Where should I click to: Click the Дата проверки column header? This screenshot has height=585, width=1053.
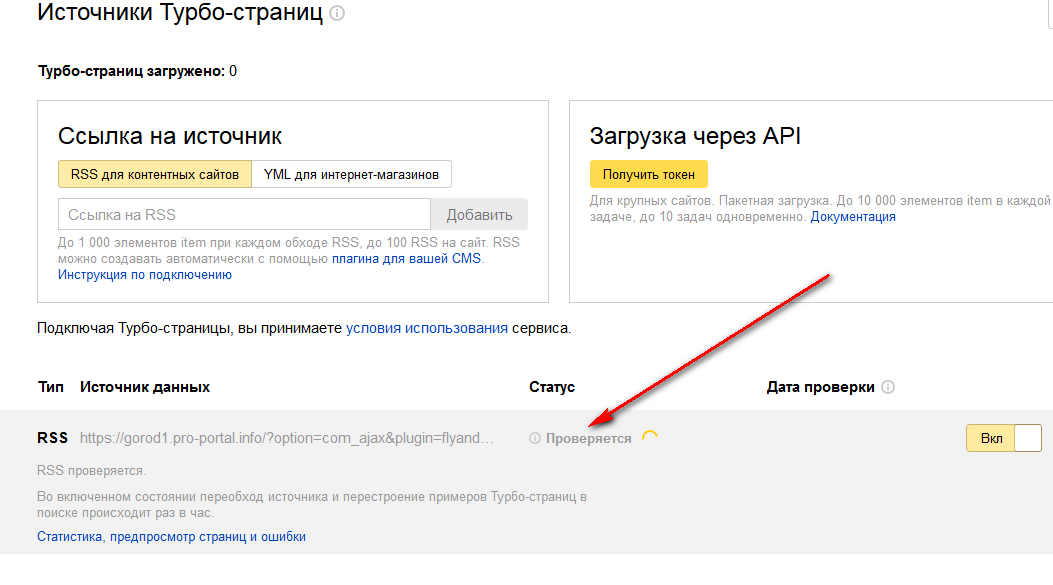point(820,387)
